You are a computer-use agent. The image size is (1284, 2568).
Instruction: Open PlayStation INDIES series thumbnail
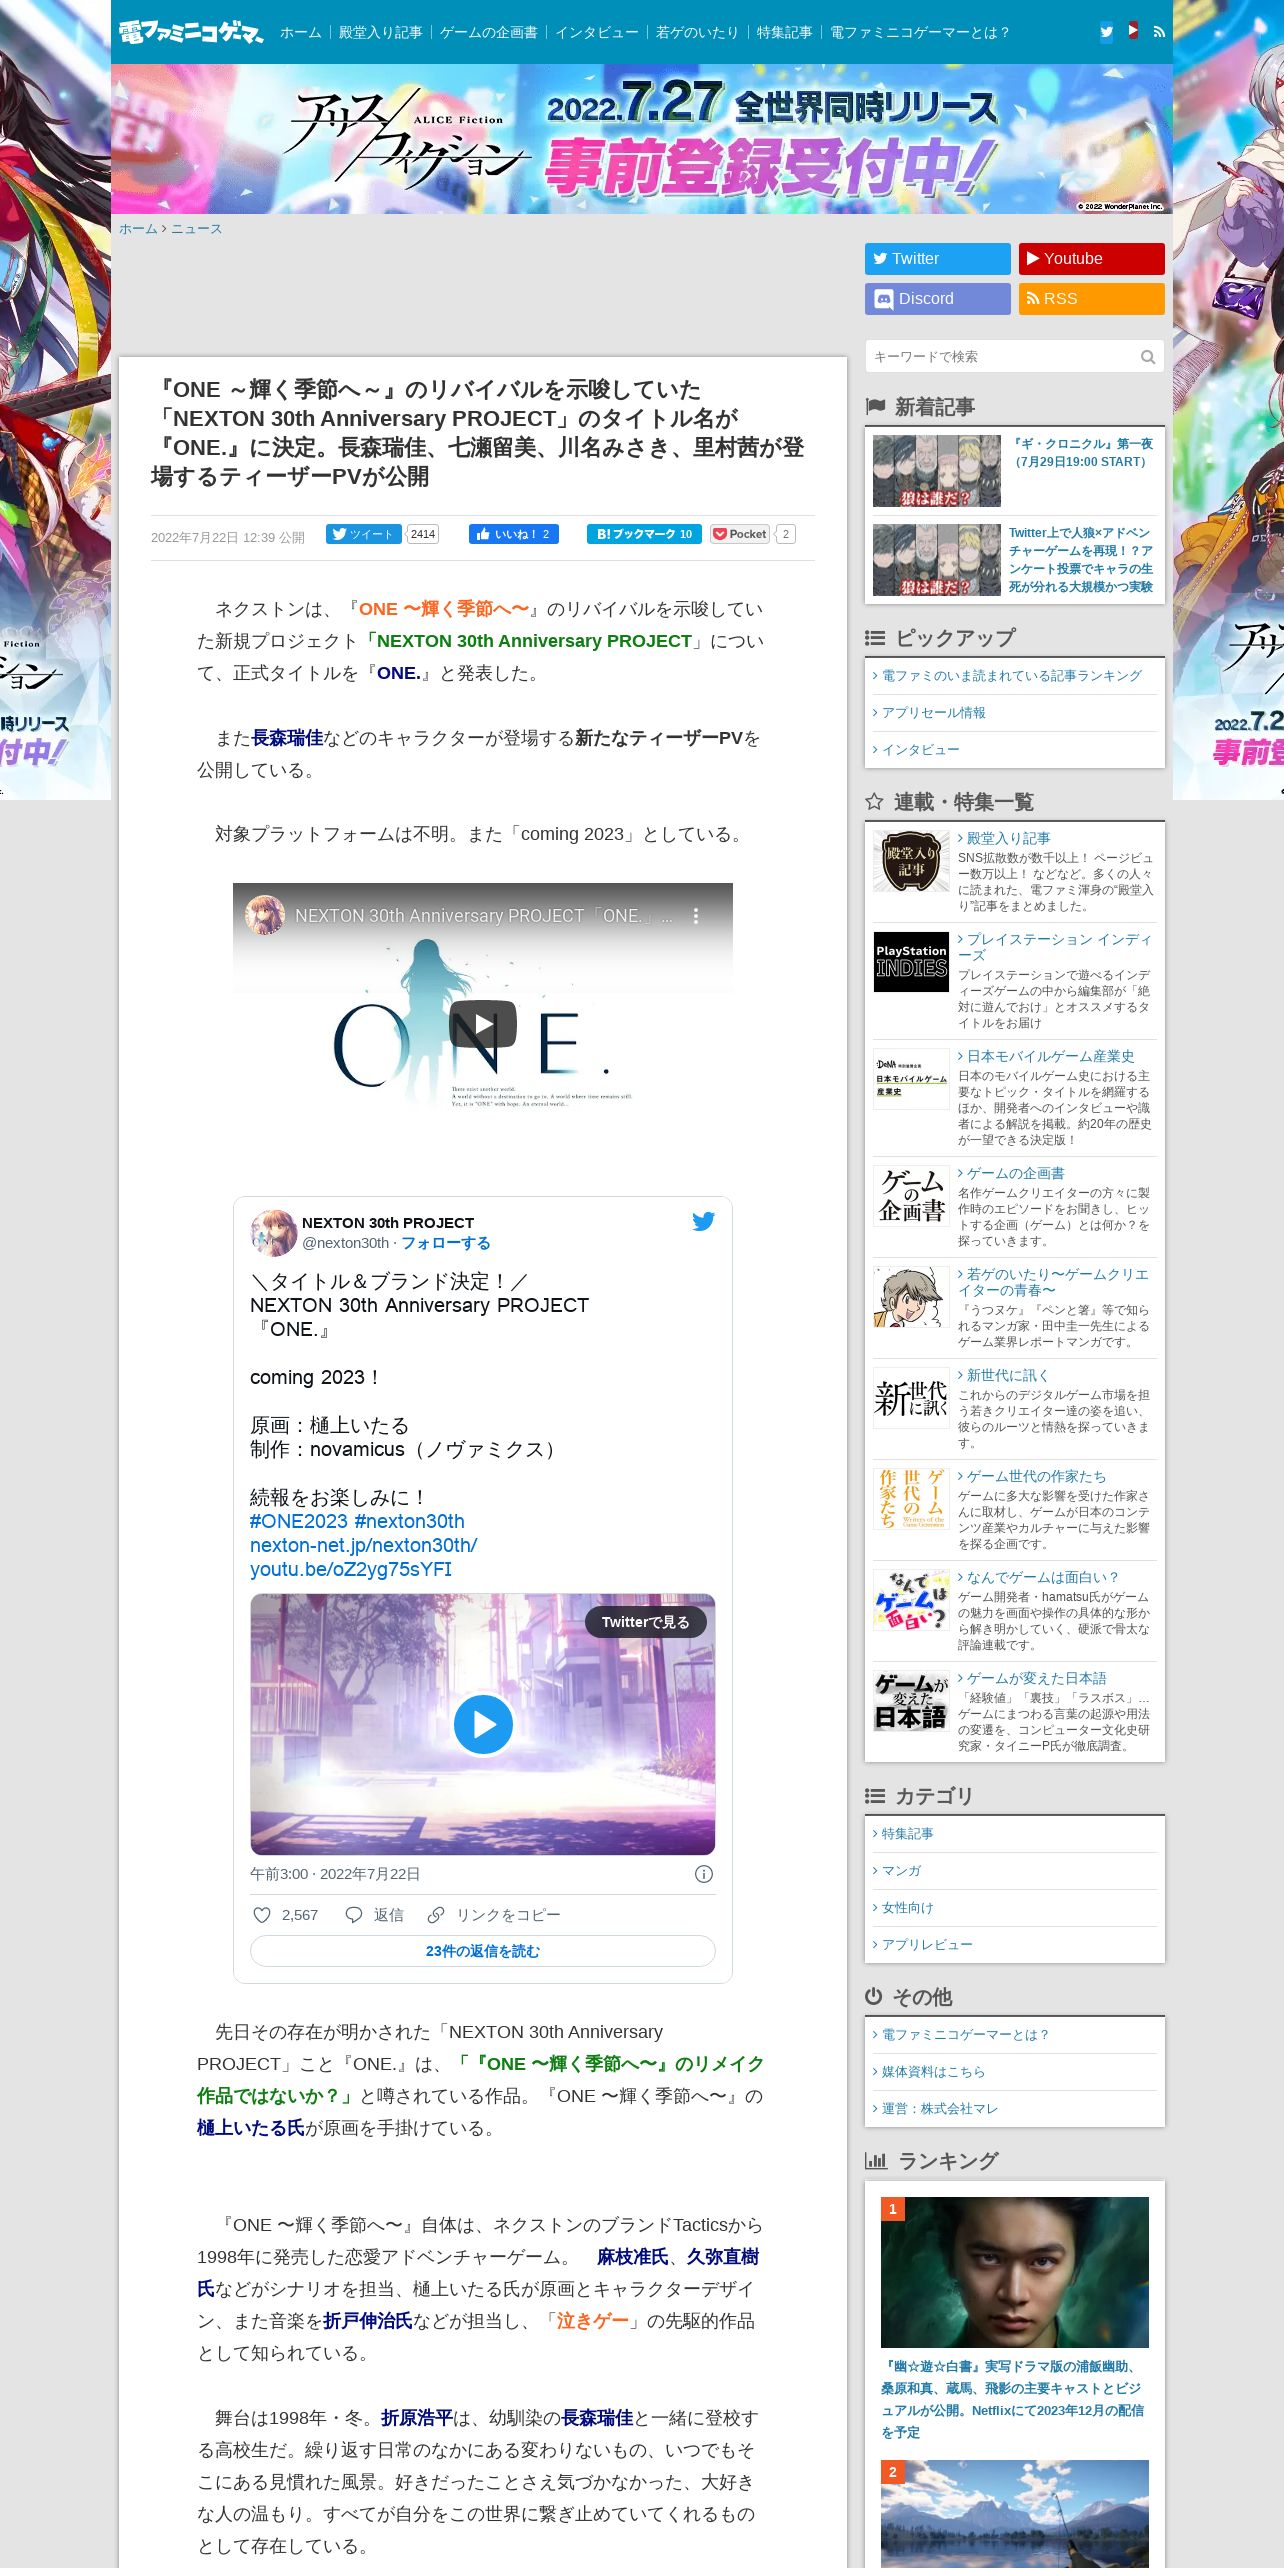911,962
